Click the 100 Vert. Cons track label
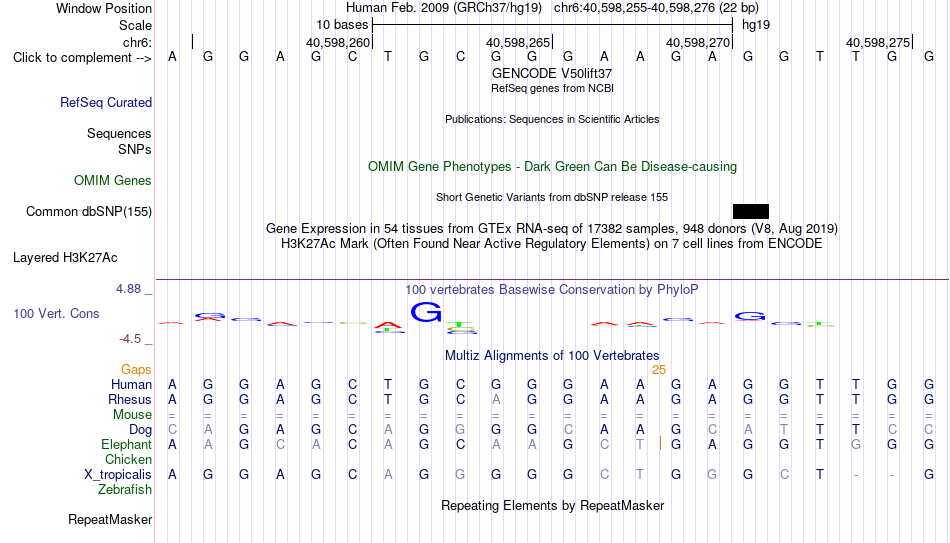 point(56,313)
